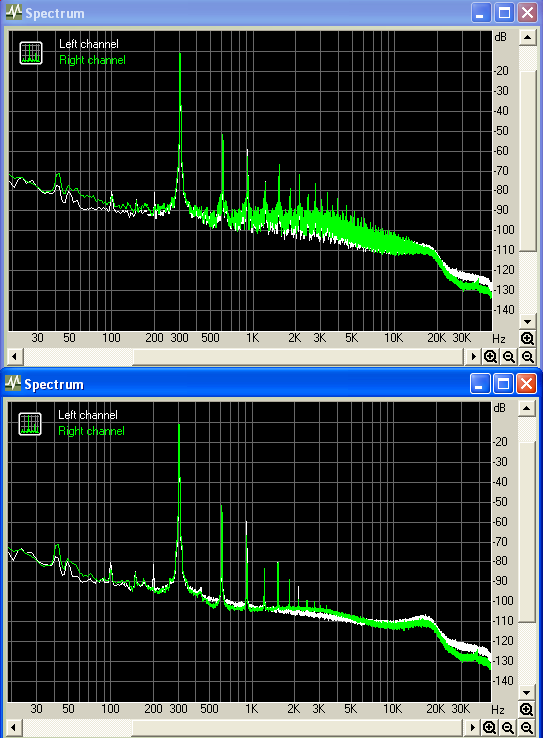
Task: Click right scroll arrow of top frequency scrollbar
Action: pos(473,357)
